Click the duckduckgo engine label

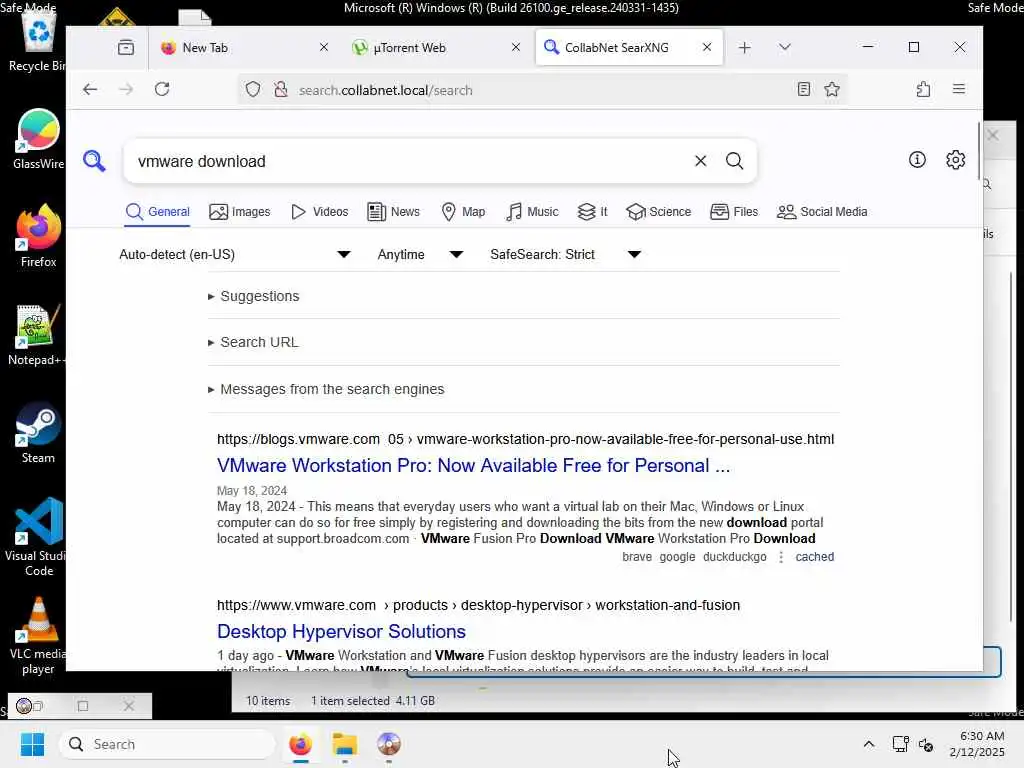coord(735,556)
